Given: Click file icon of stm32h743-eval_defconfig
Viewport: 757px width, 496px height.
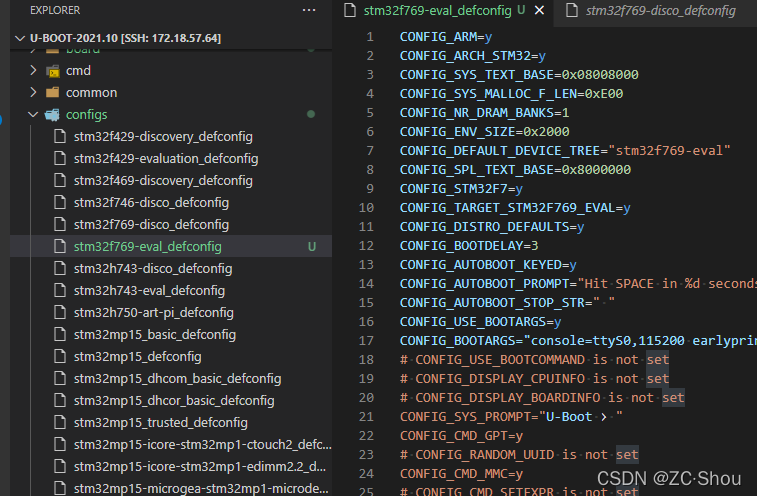Looking at the screenshot, I should [x=60, y=290].
